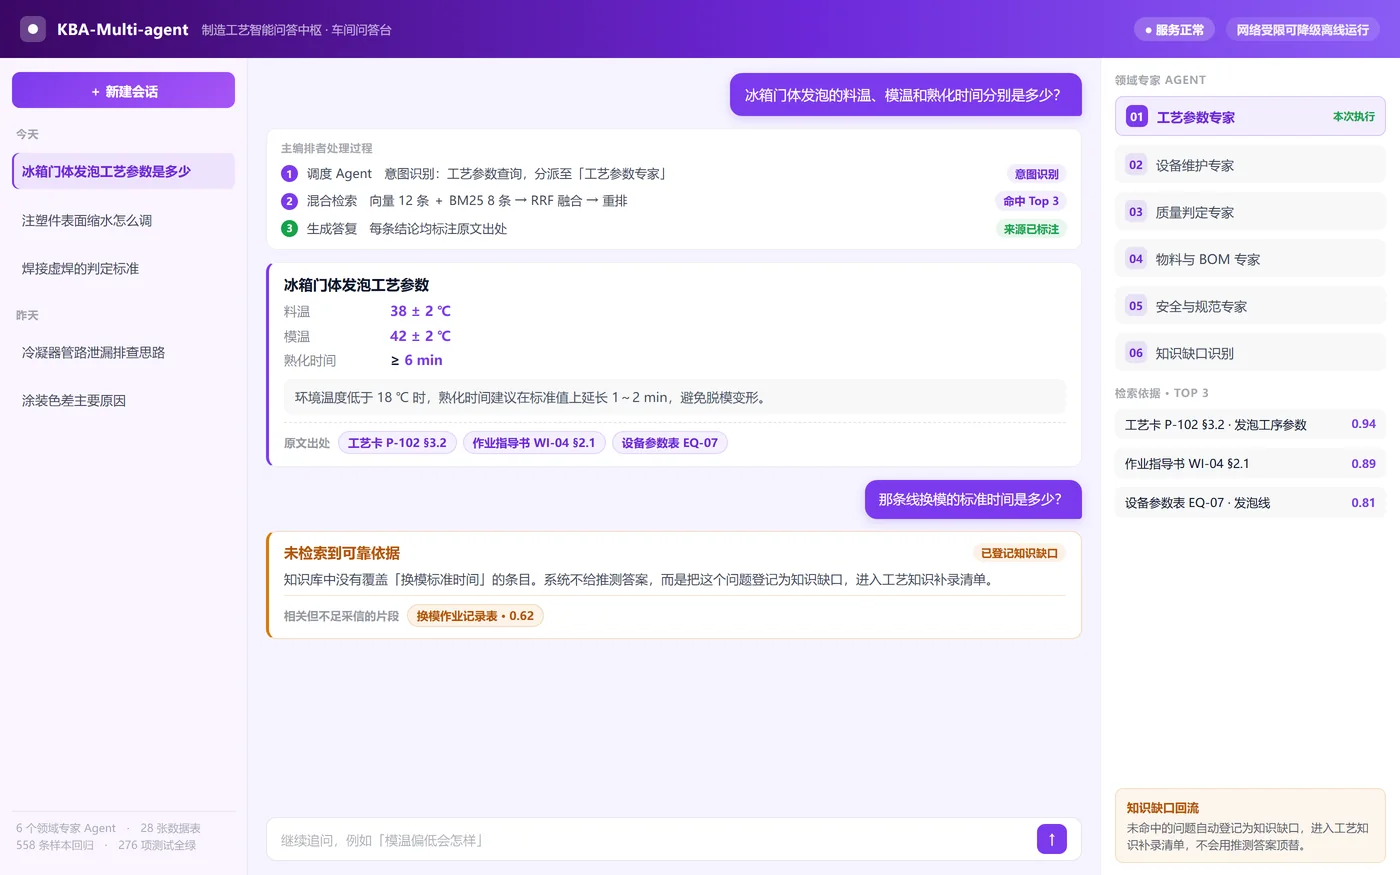The height and width of the screenshot is (875, 1400).
Task: Start a new chat with 新建会话
Action: click(x=123, y=90)
